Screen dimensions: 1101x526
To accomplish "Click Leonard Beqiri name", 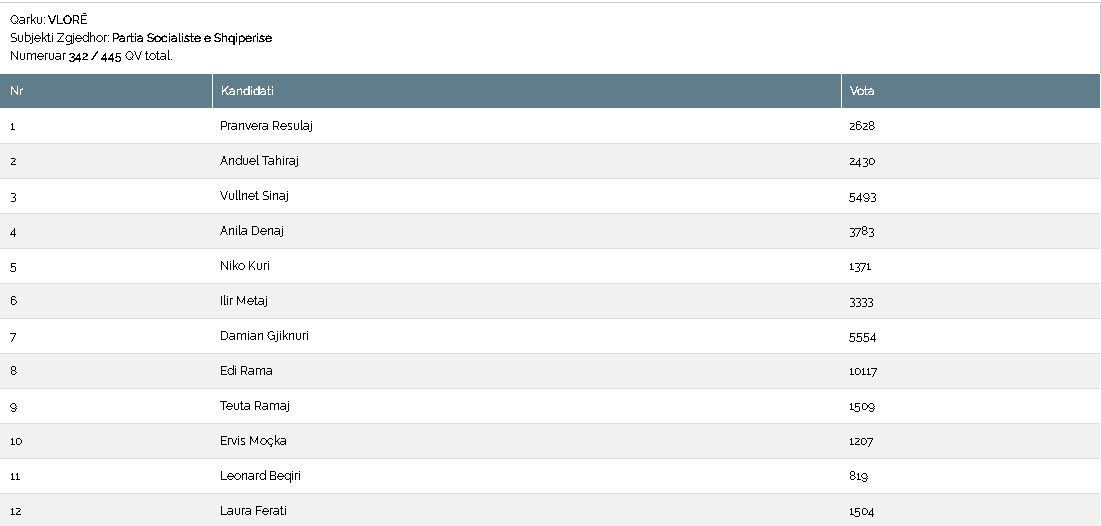I will [260, 476].
